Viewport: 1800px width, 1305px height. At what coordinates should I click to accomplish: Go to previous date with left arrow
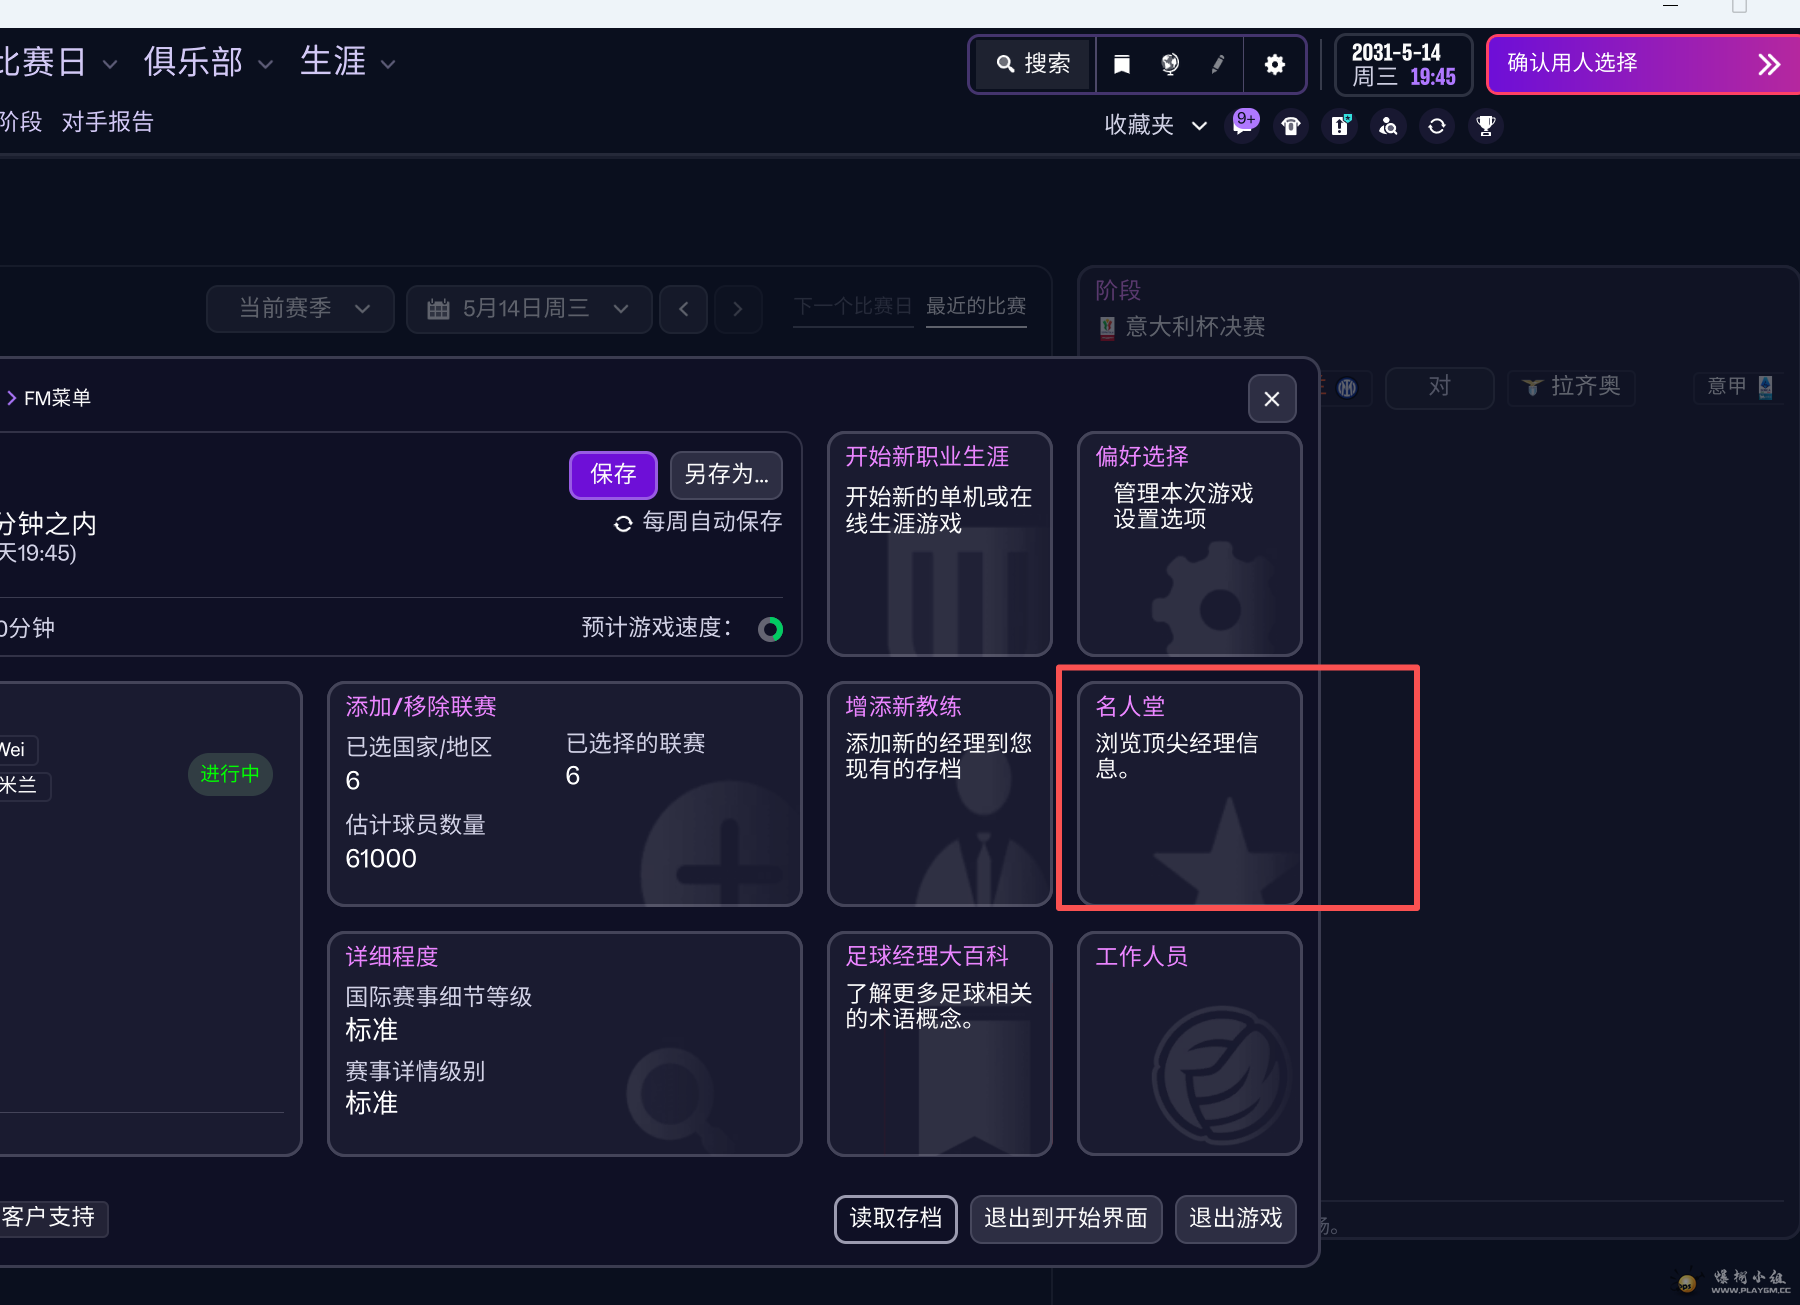click(684, 309)
